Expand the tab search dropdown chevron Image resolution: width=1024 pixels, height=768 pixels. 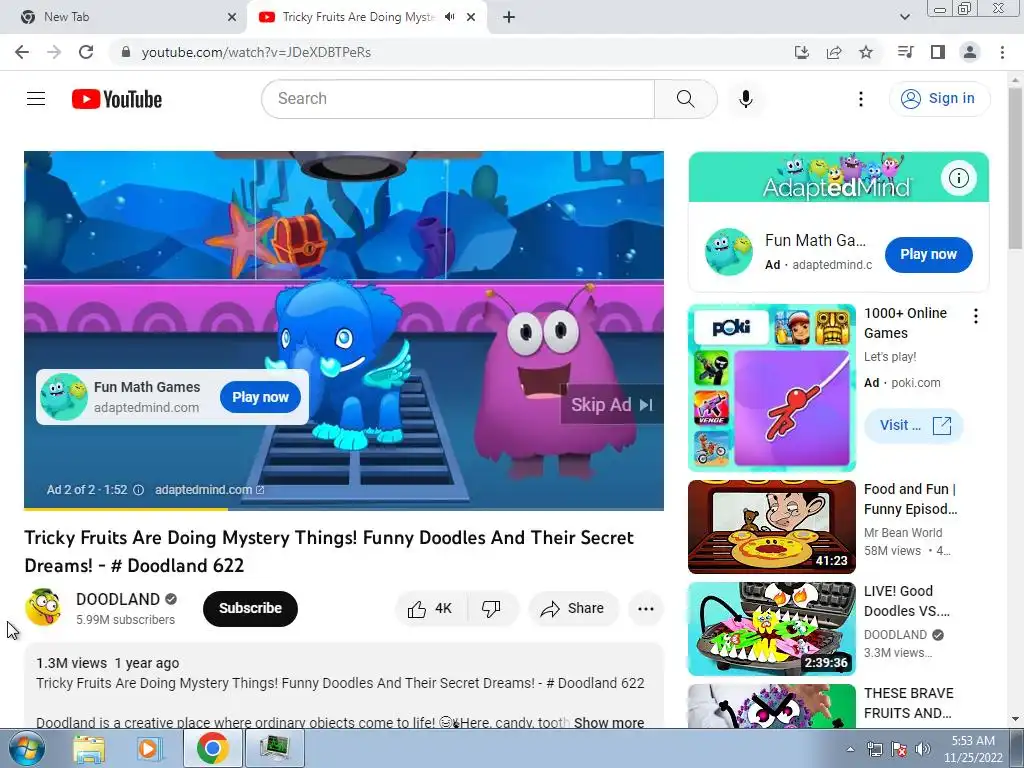click(904, 17)
